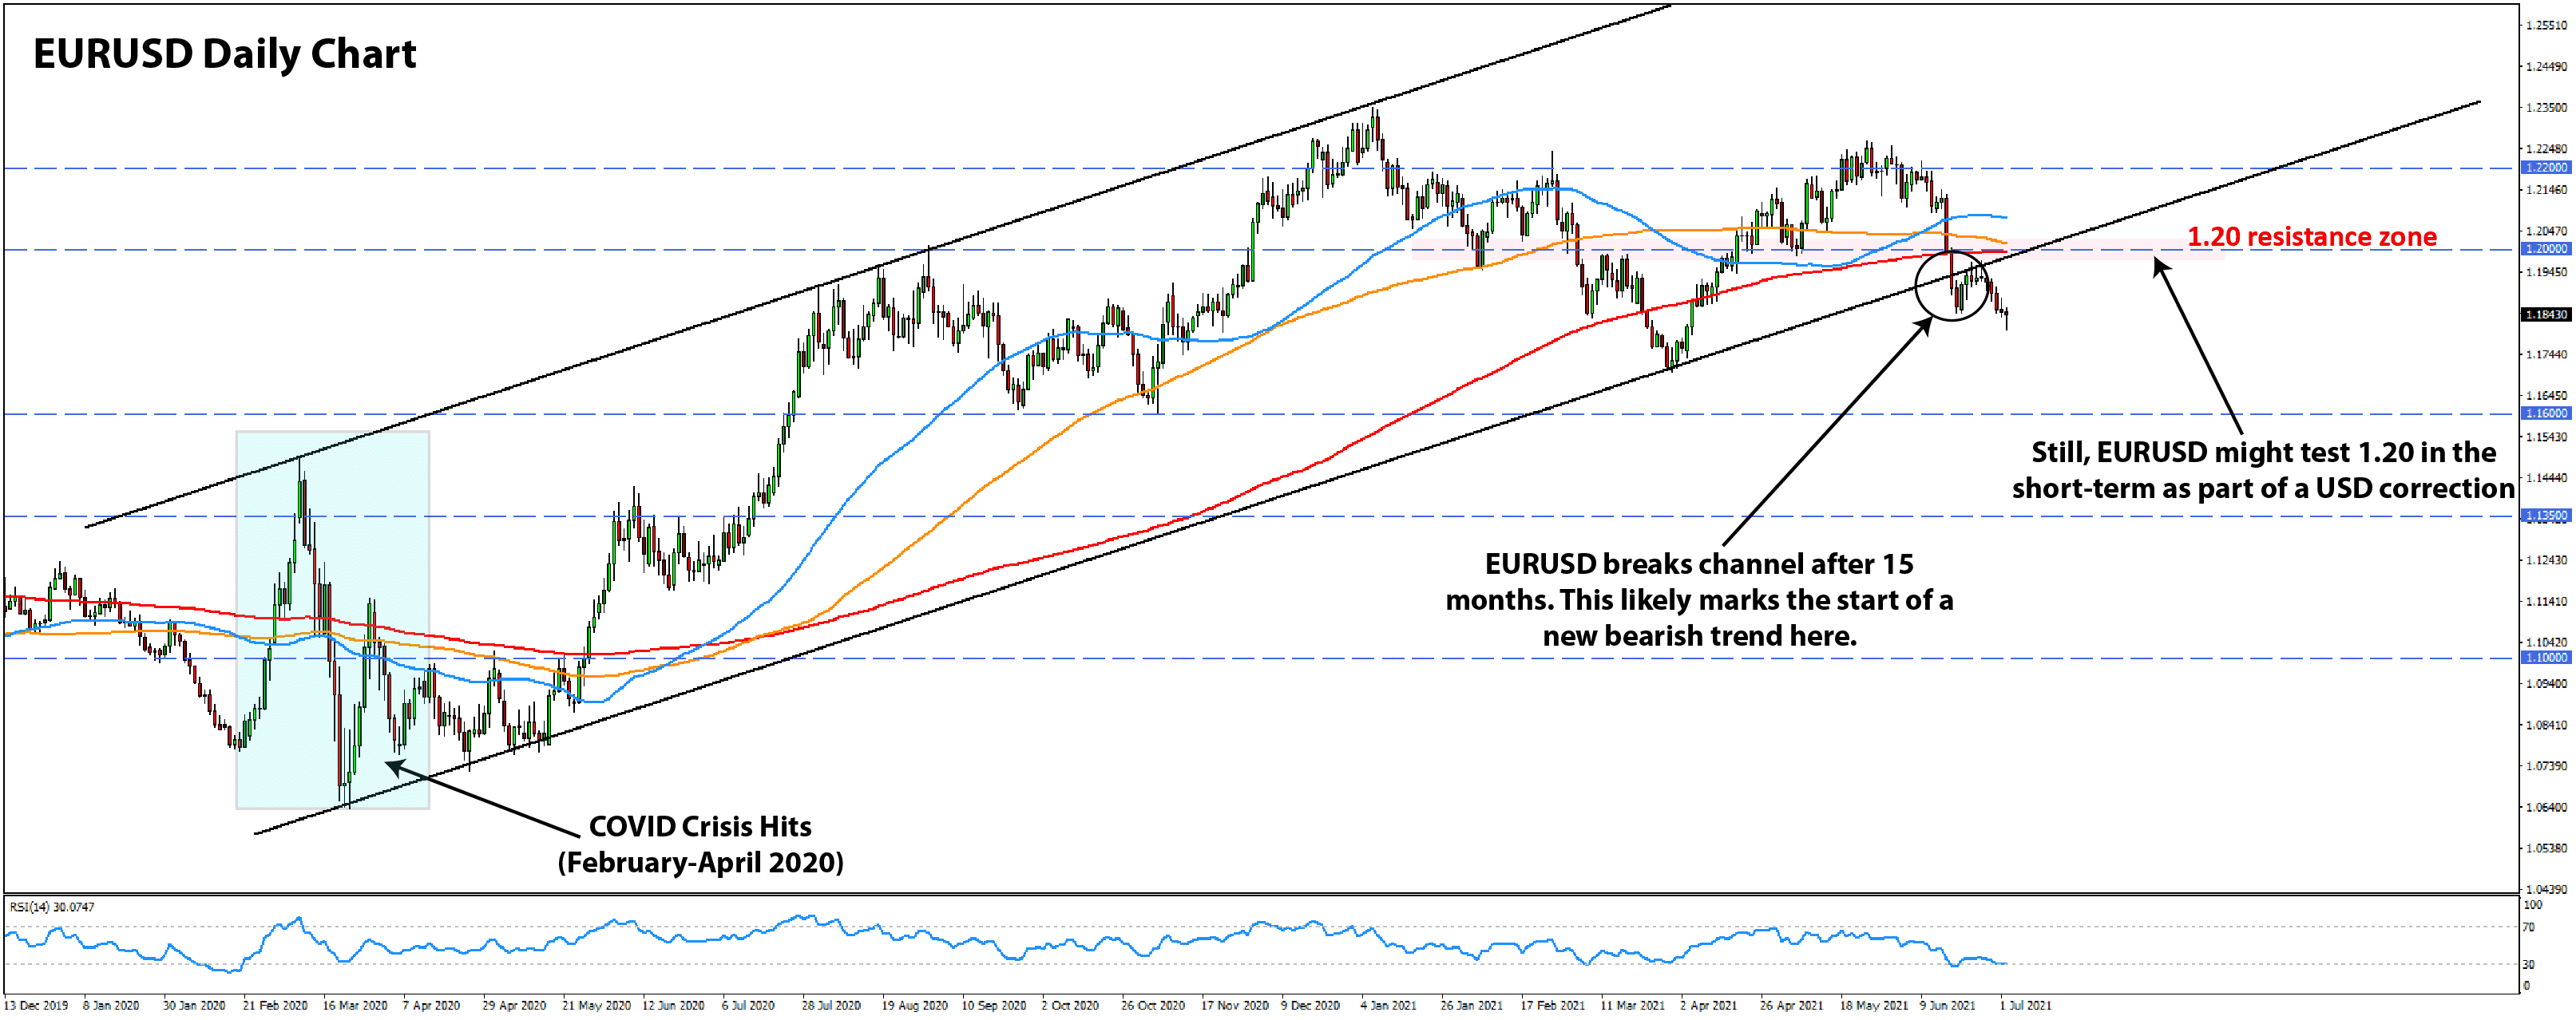Screen dimensions: 2576x1020
Task: Click the "16 Mar 2020" date label
Action: coord(355,1005)
